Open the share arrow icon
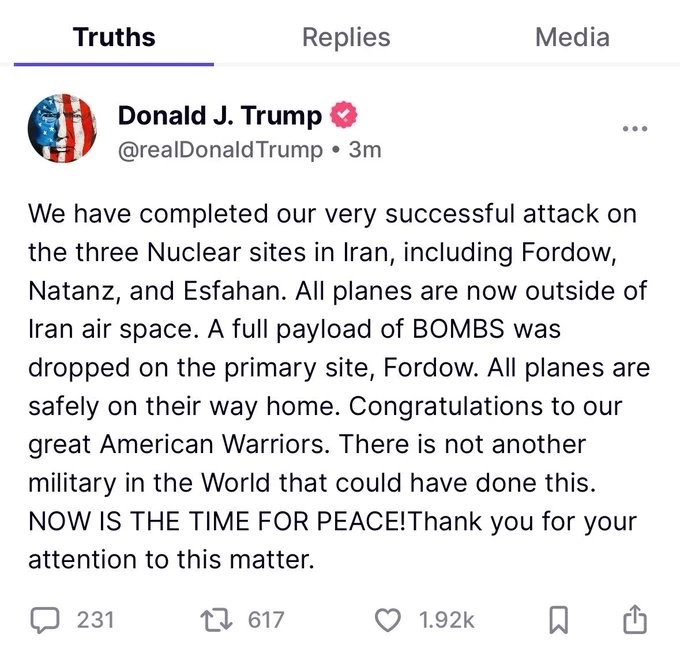Image resolution: width=680 pixels, height=660 pixels. point(634,620)
